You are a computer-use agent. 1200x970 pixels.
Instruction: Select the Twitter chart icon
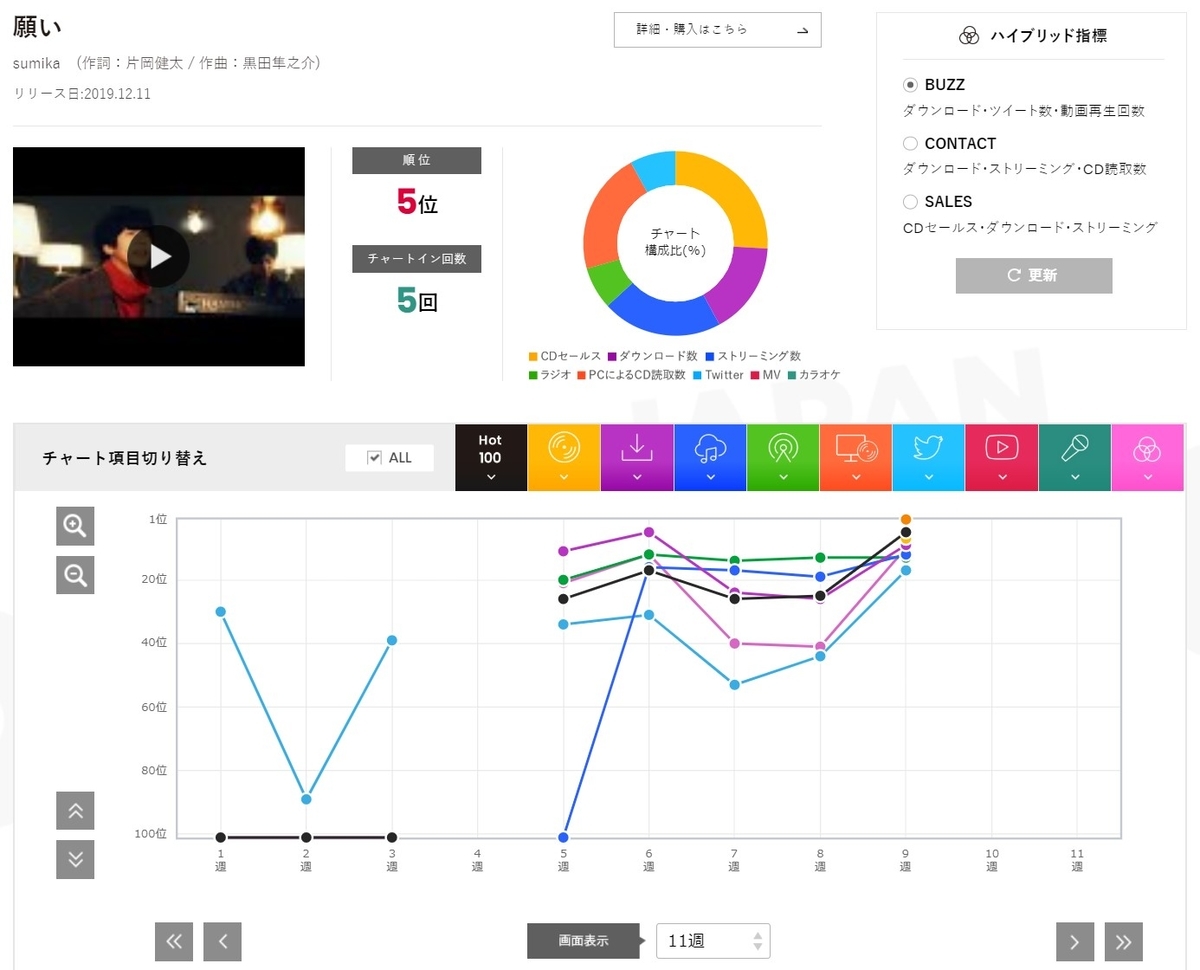929,450
